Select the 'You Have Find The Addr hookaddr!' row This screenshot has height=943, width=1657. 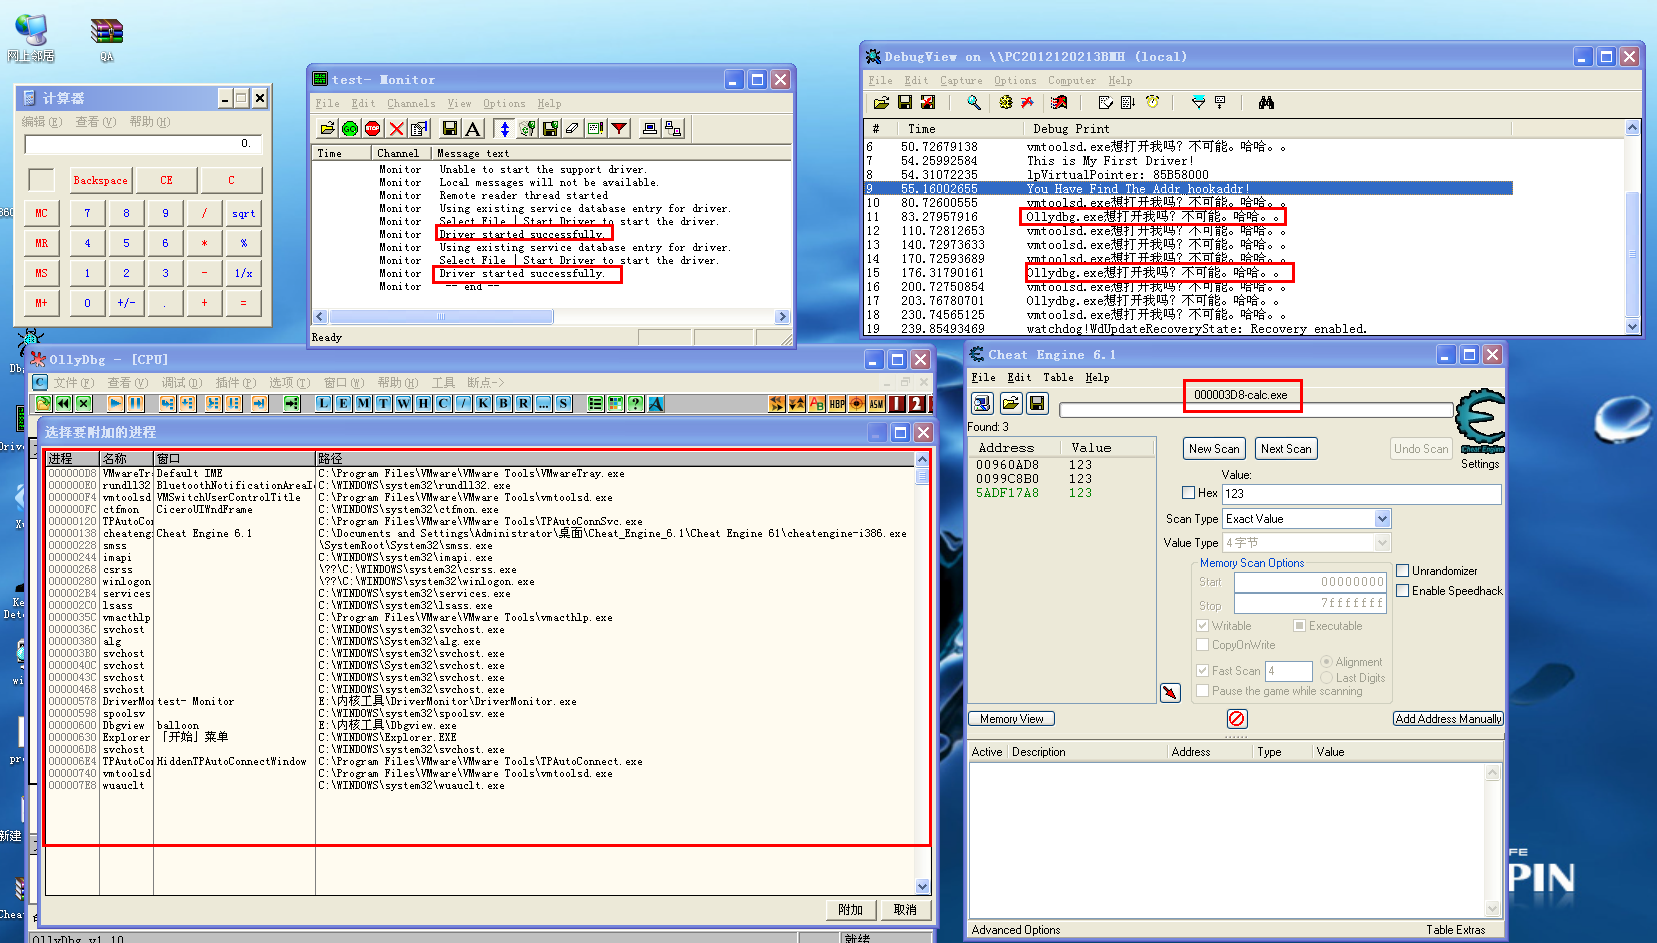1189,188
